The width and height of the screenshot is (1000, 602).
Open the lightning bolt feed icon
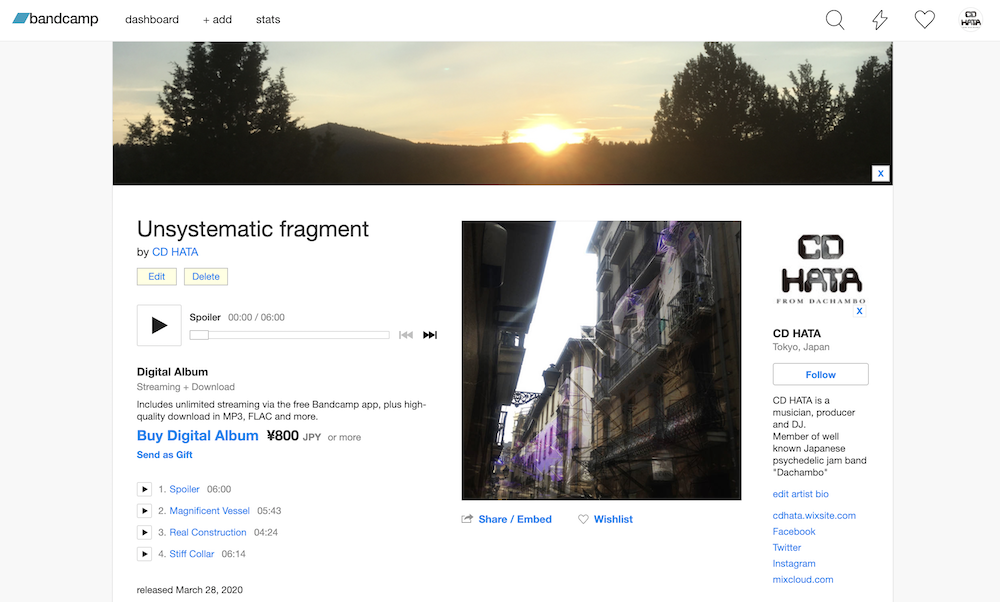pyautogui.click(x=880, y=20)
